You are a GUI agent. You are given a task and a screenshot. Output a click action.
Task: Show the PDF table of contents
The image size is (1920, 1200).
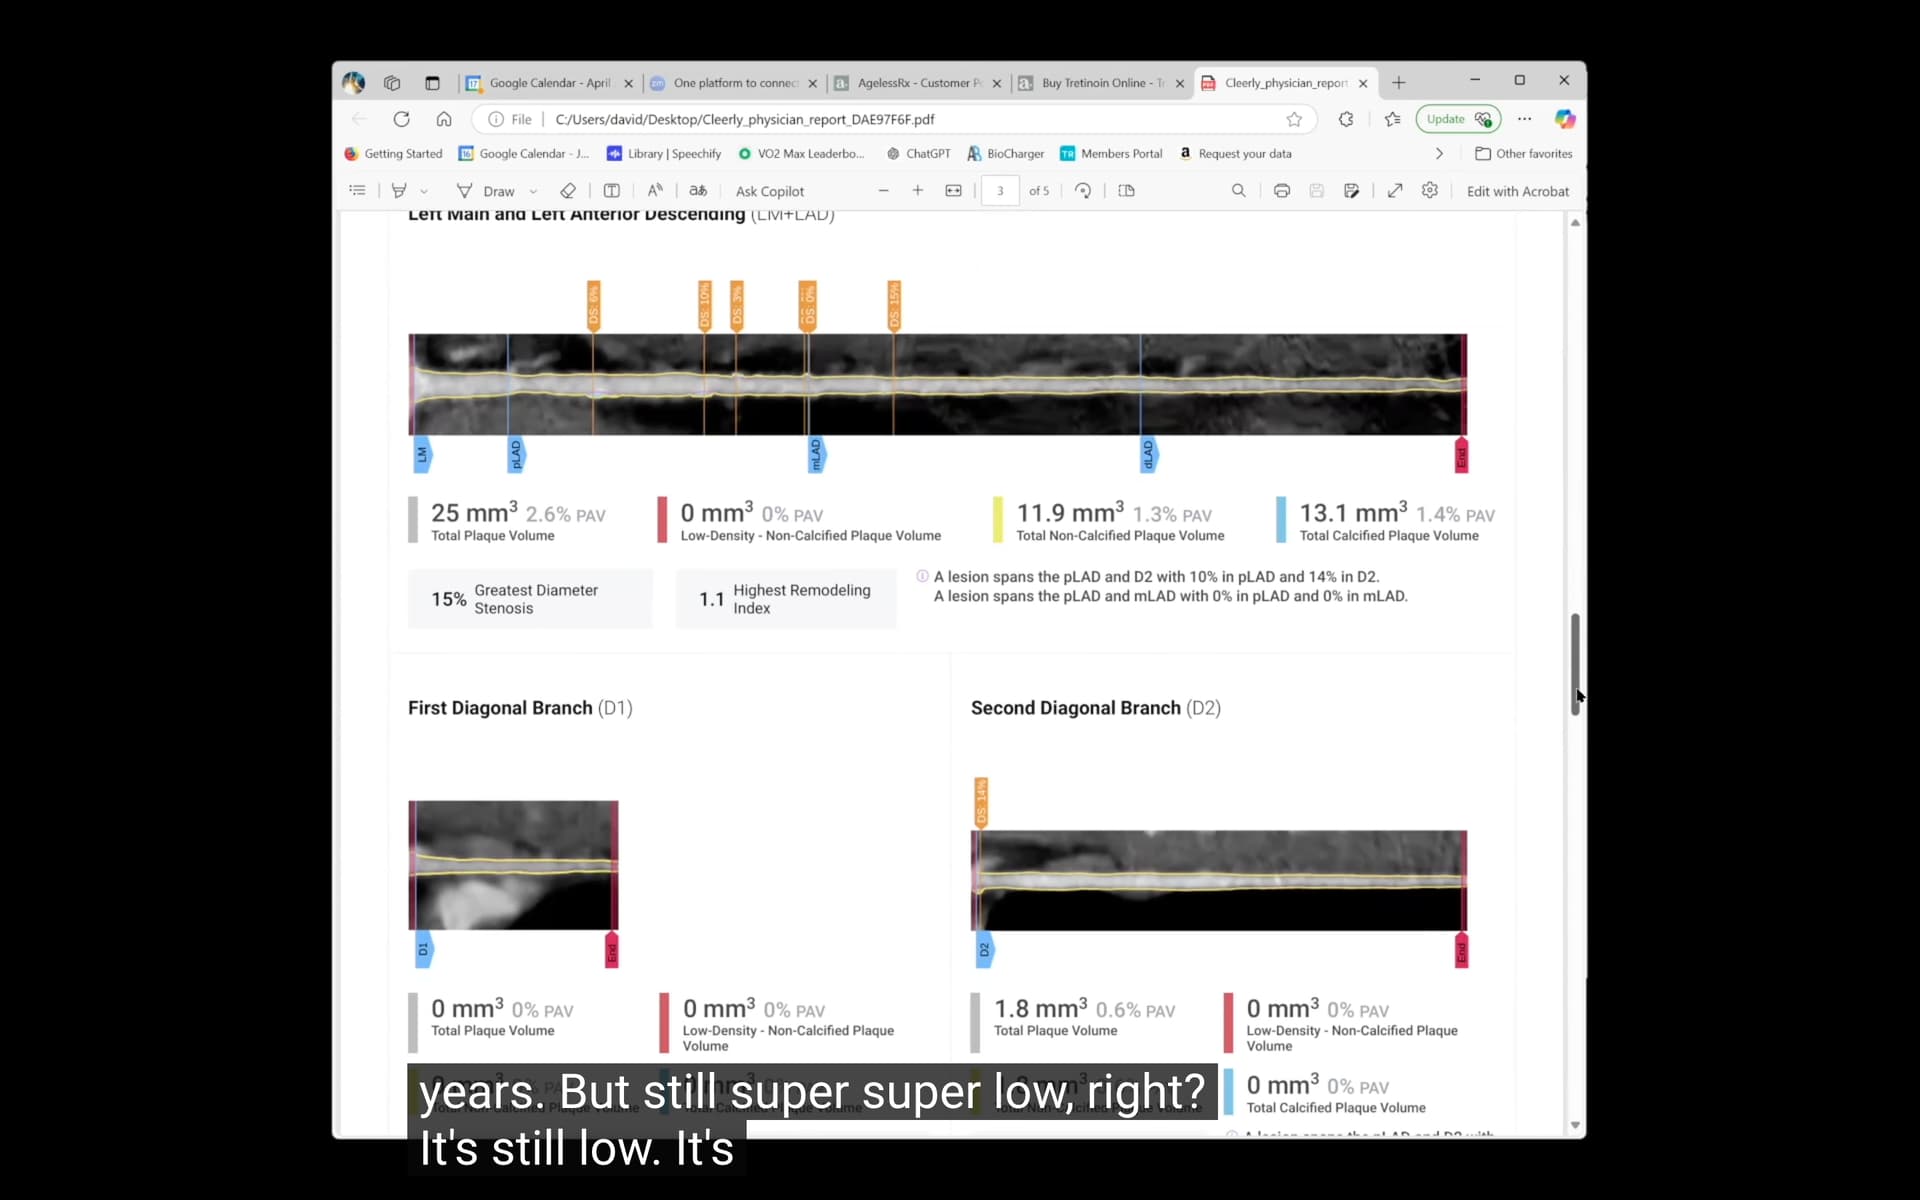[357, 190]
